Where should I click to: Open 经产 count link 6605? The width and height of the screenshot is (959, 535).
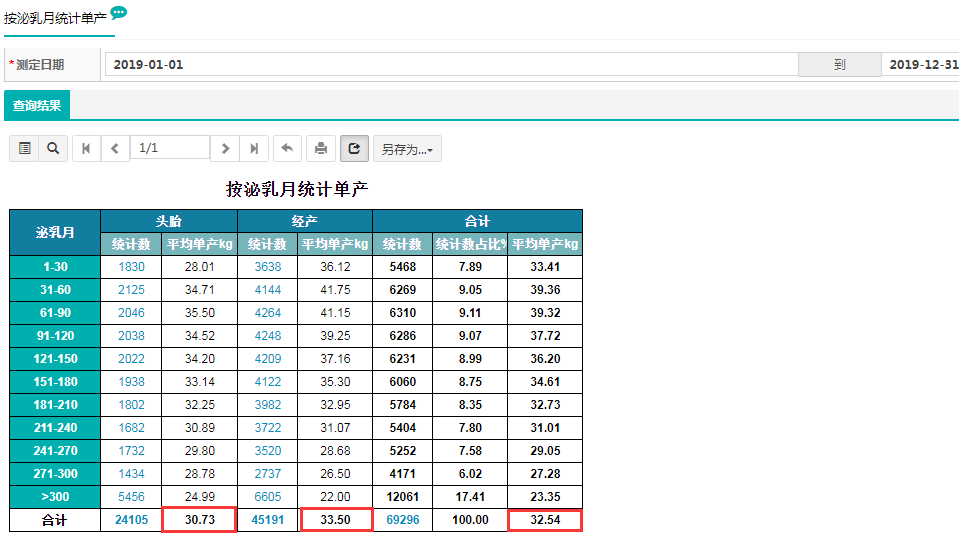(x=268, y=496)
